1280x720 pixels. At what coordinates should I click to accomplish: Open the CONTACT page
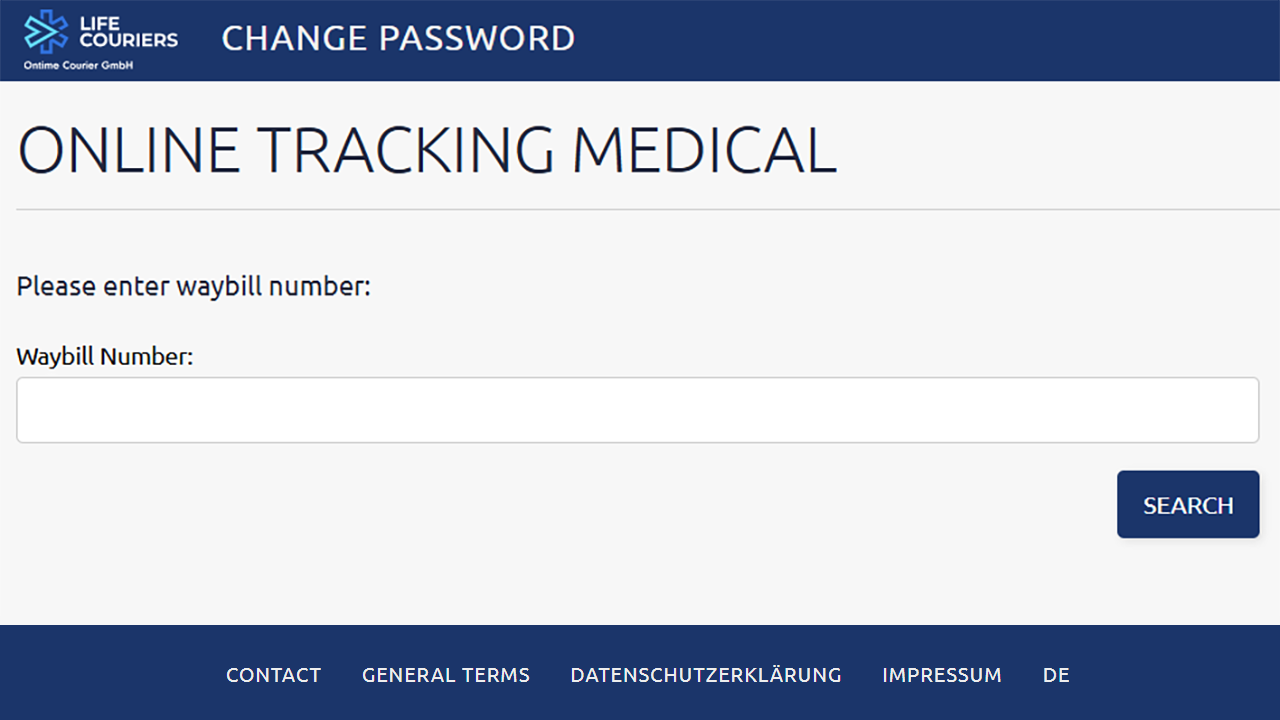(x=273, y=675)
